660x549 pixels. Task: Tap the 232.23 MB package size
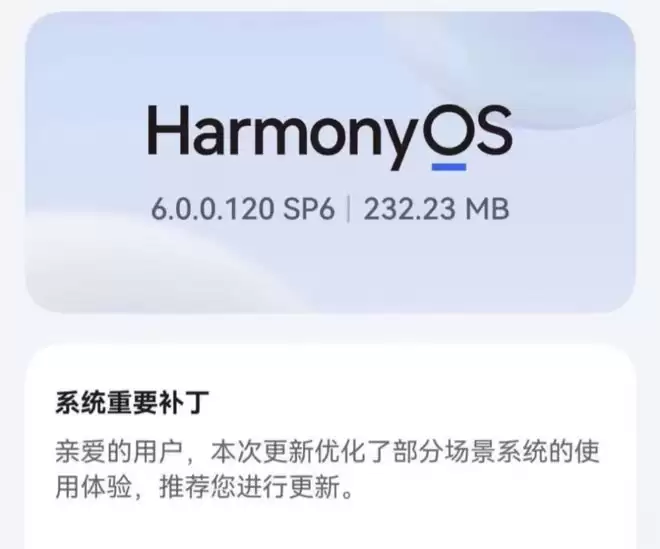[x=436, y=208]
